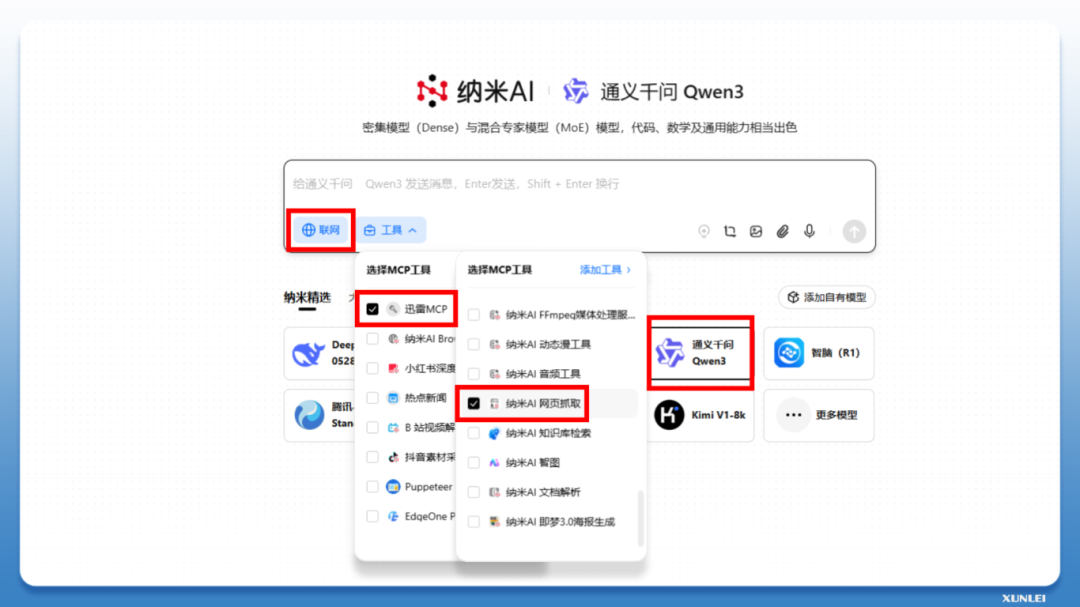This screenshot has height=607, width=1080.
Task: Select 通义千问 Qwen3 model card
Action: click(700, 353)
